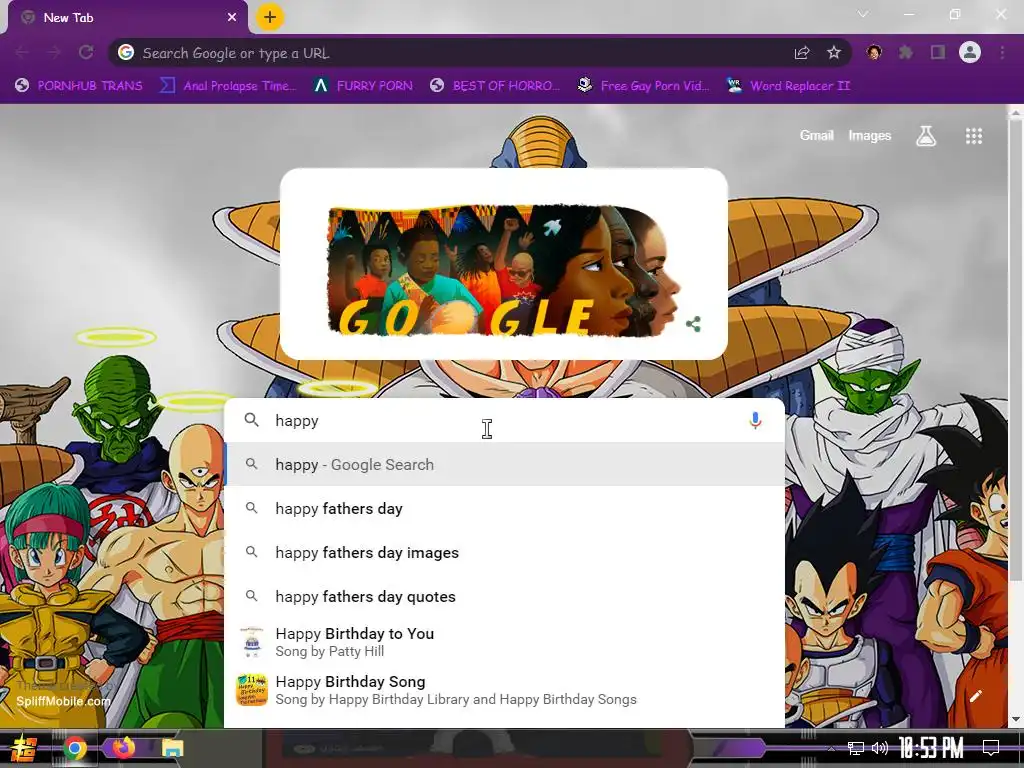Click Happy Birthday to You thumbnail
This screenshot has height=768, width=1024.
251,642
